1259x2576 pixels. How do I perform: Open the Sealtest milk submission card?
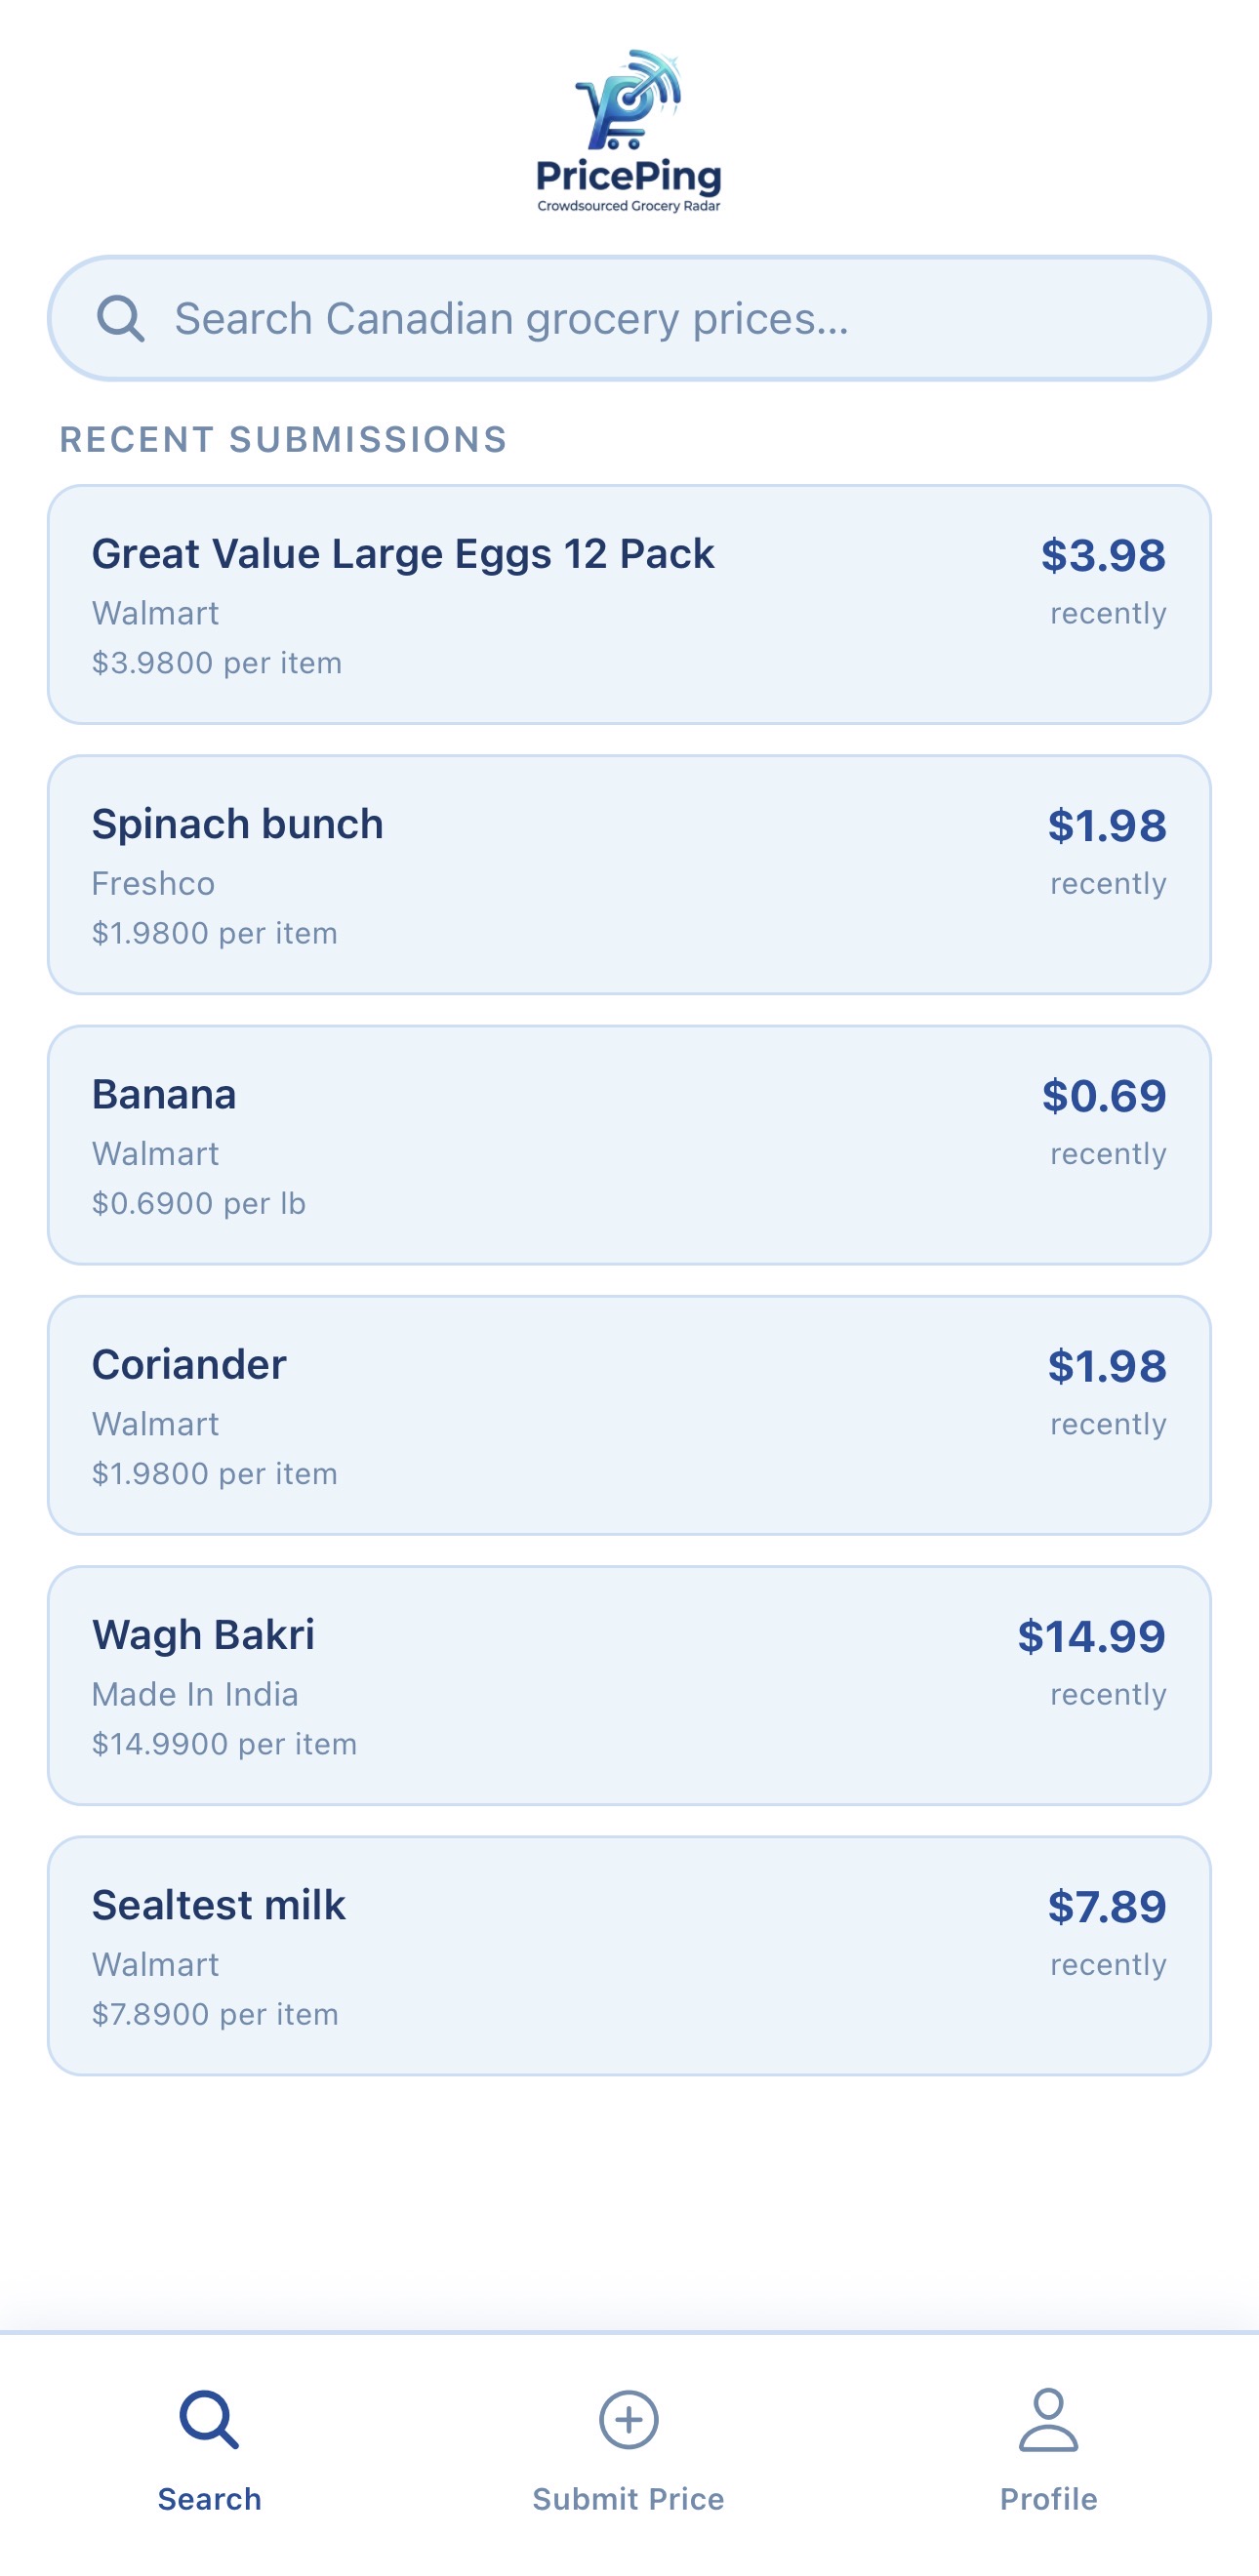click(x=629, y=1956)
